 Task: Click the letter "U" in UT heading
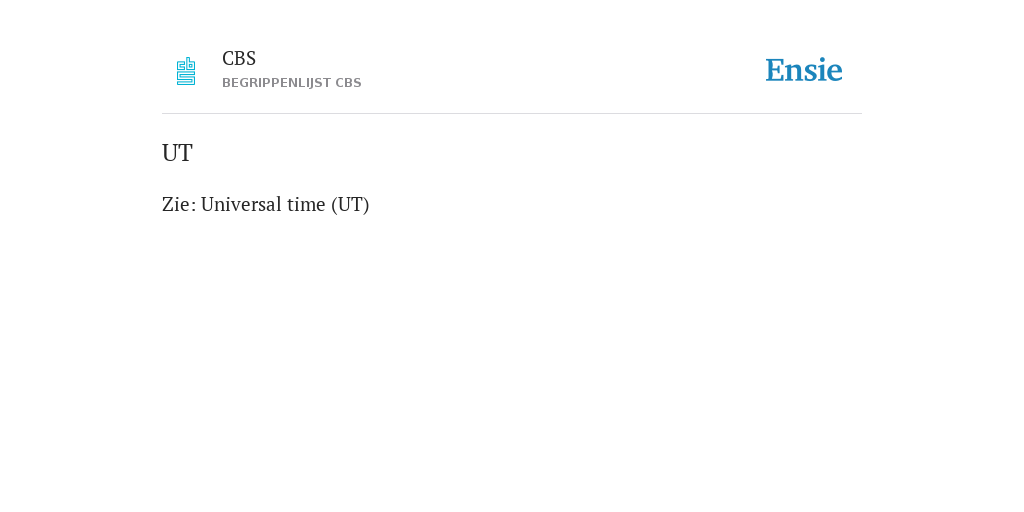pos(169,153)
